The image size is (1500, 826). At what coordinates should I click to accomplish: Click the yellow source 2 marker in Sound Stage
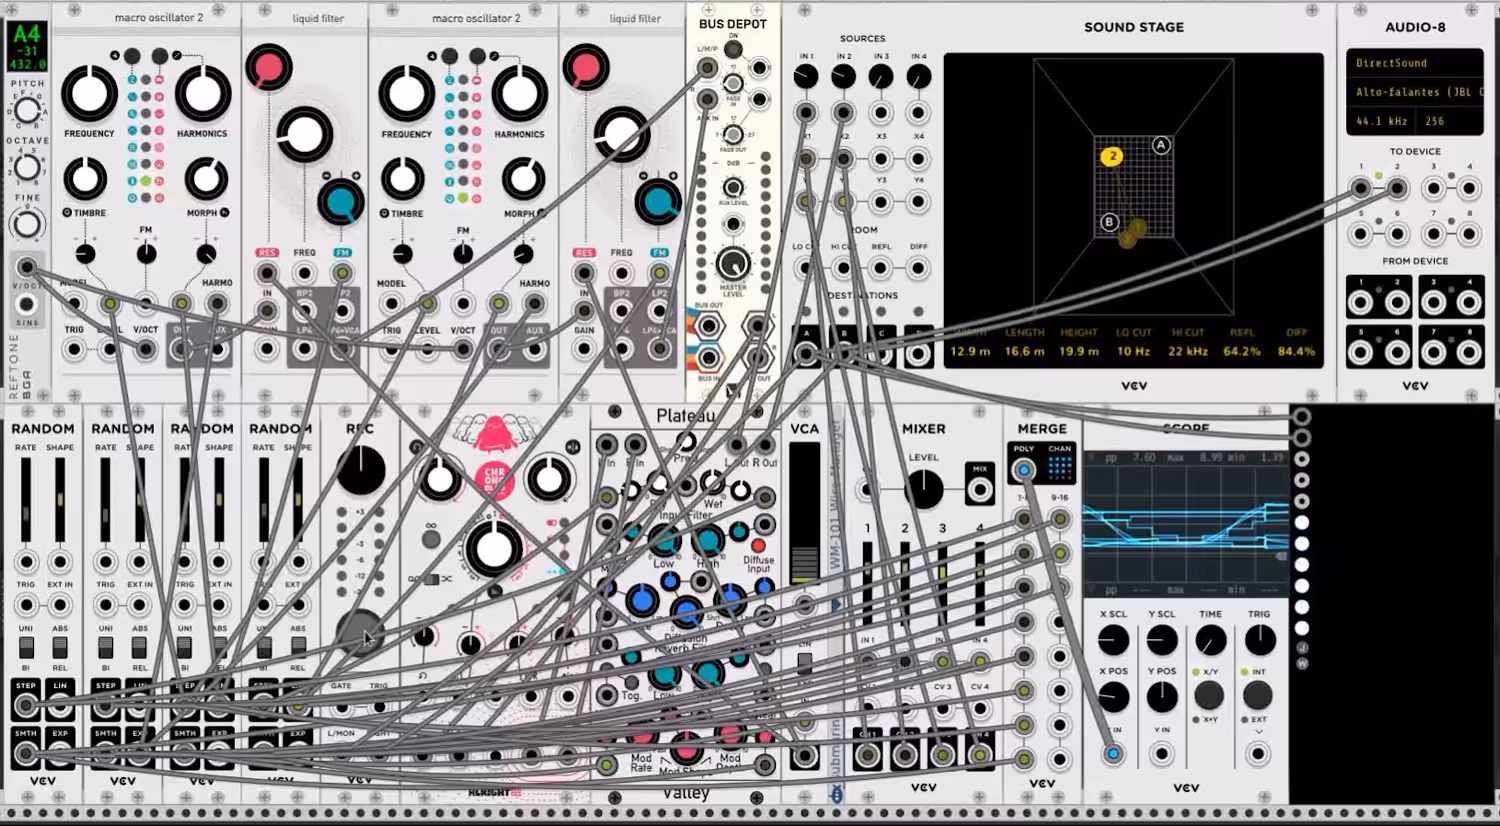[1112, 156]
